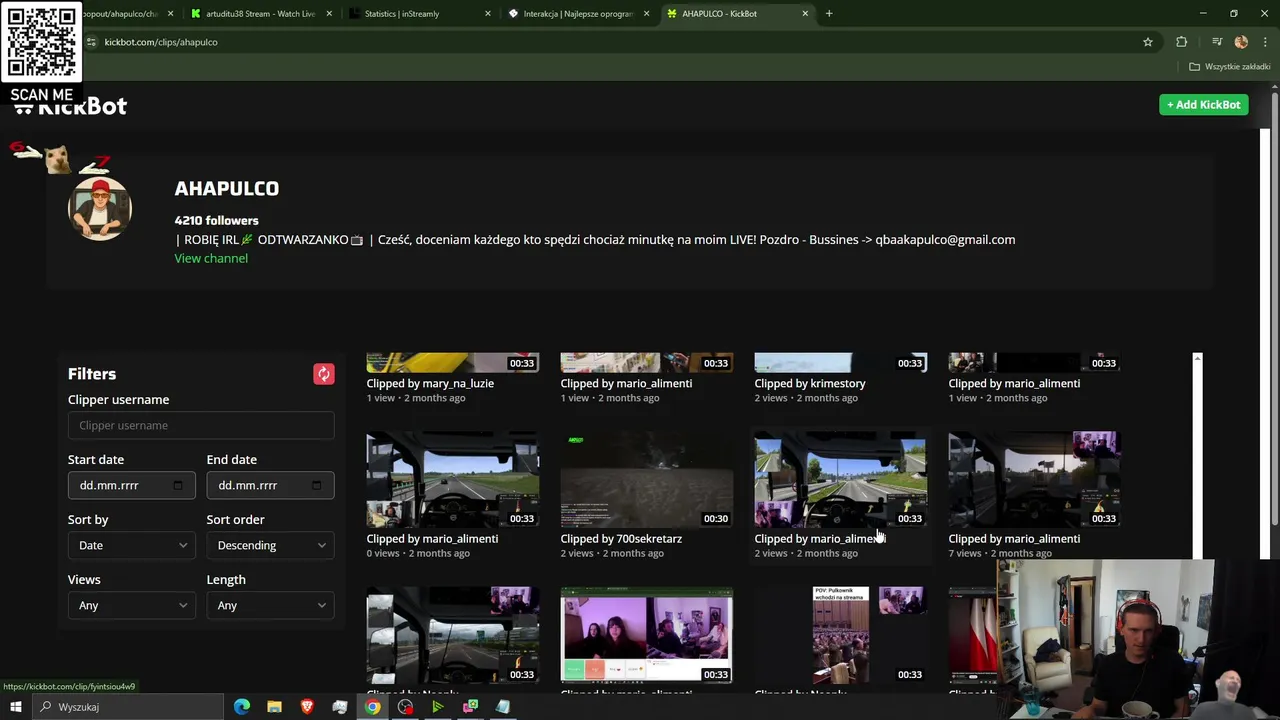
Task: Open the dark 00:30 clip by 700sekretarz
Action: (646, 480)
